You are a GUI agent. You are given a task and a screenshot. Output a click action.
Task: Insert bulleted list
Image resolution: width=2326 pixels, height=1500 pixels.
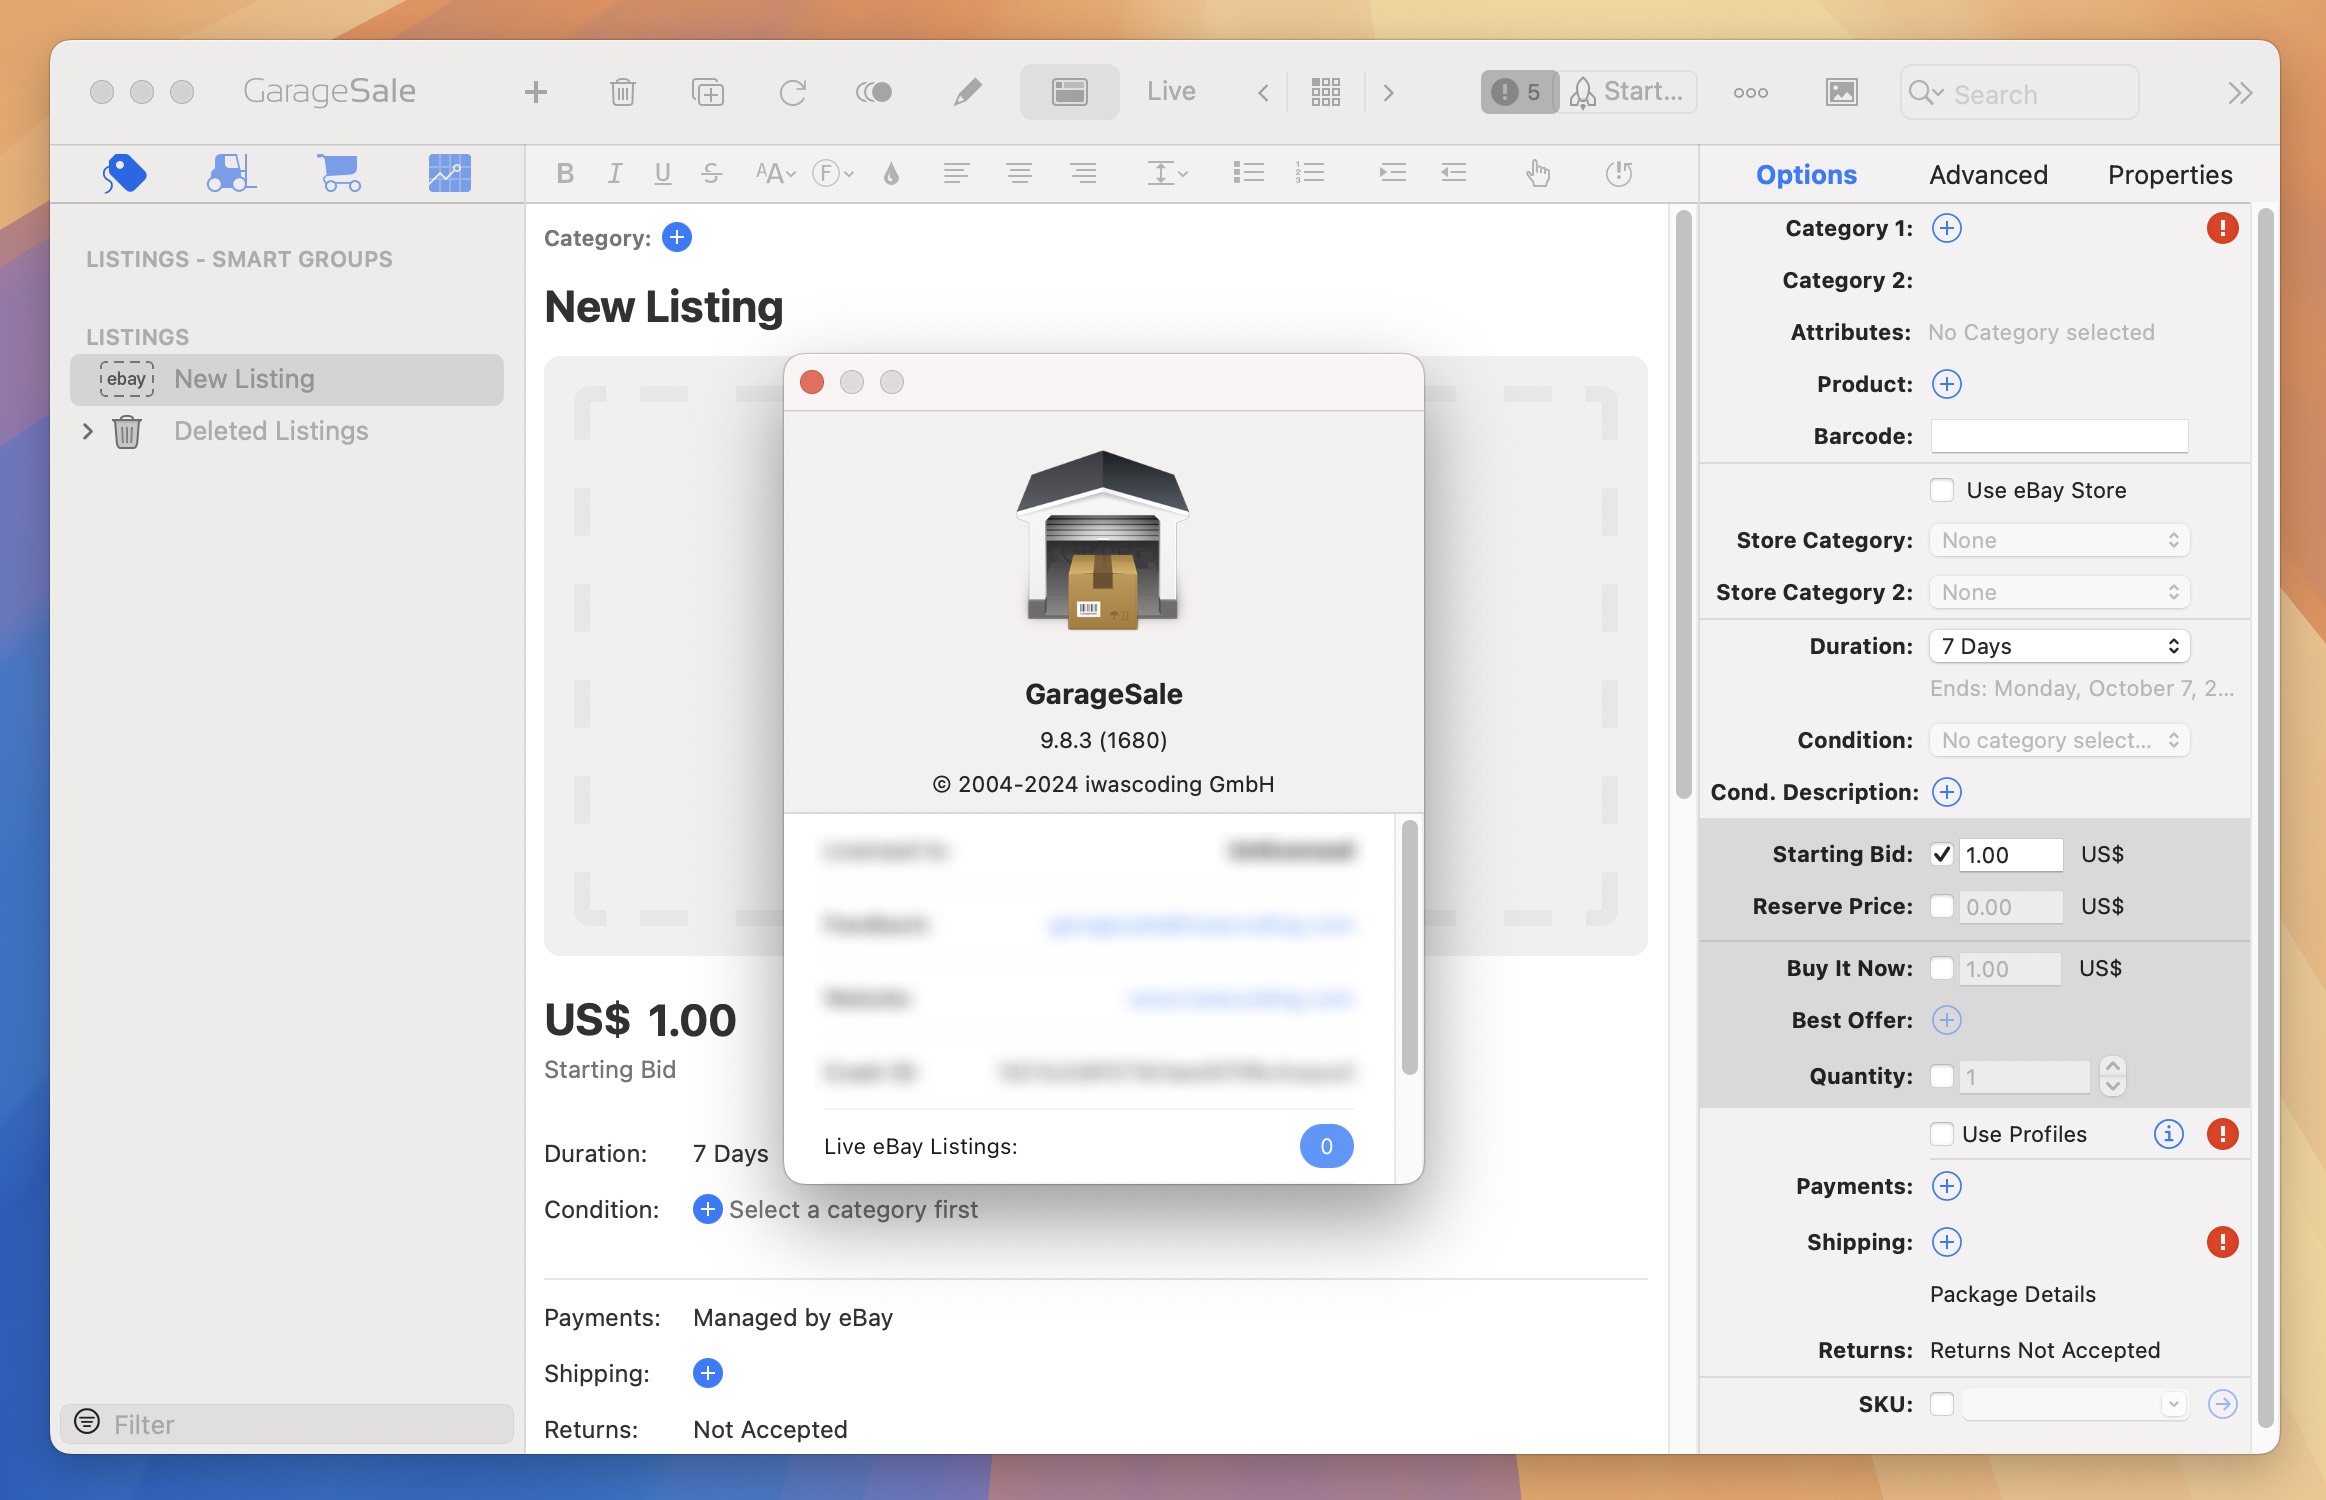tap(1248, 173)
